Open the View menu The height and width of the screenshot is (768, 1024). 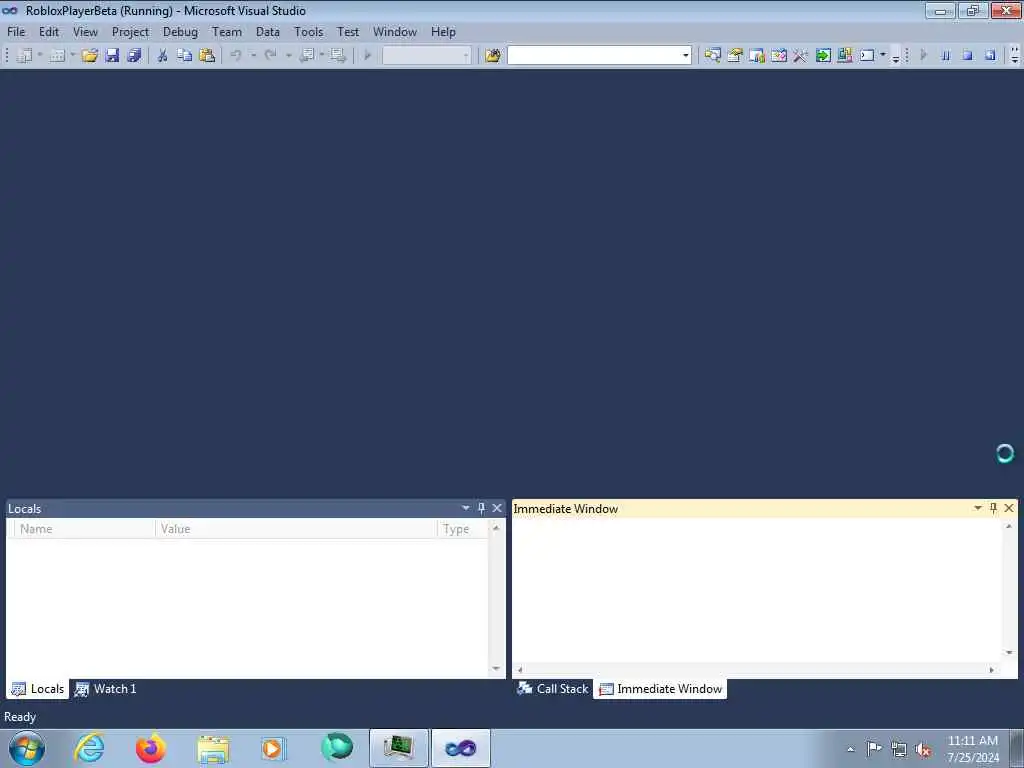click(x=85, y=31)
